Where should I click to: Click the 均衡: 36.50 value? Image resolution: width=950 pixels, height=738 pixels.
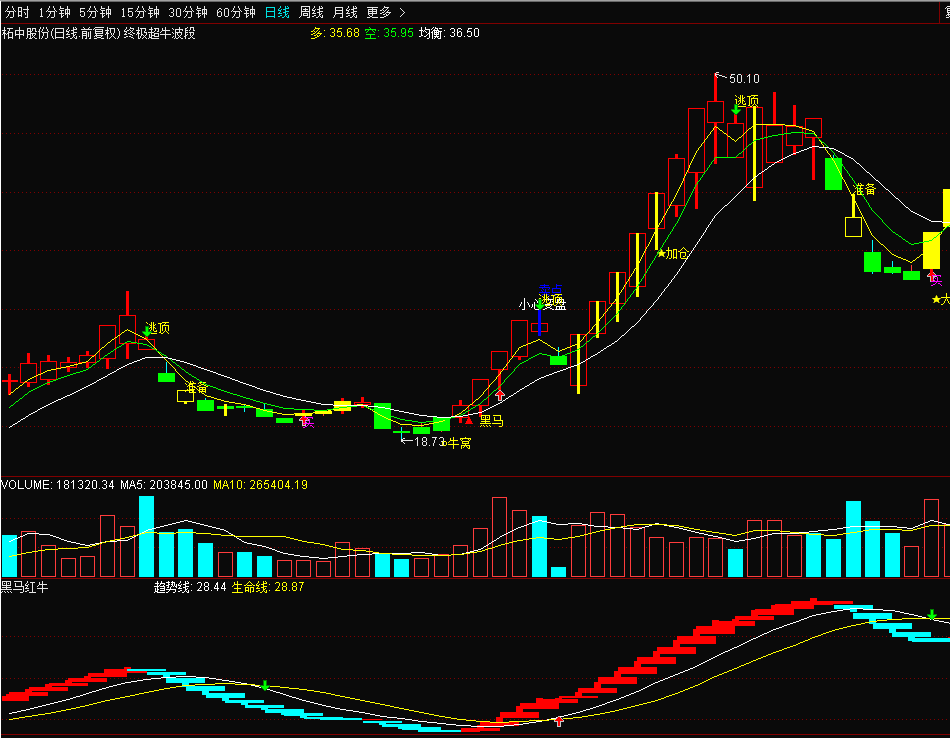(x=450, y=33)
